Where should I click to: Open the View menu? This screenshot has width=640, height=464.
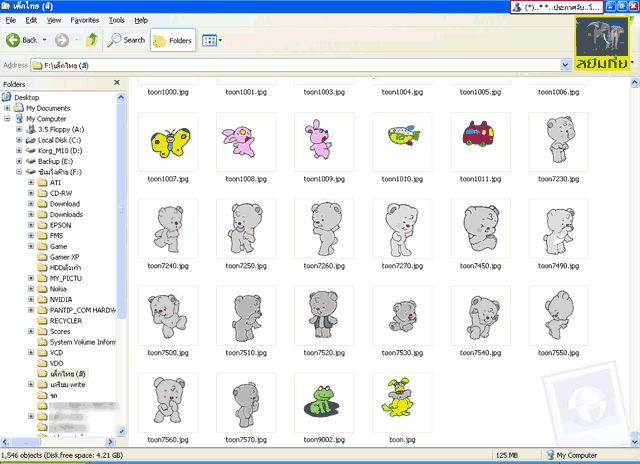point(53,20)
